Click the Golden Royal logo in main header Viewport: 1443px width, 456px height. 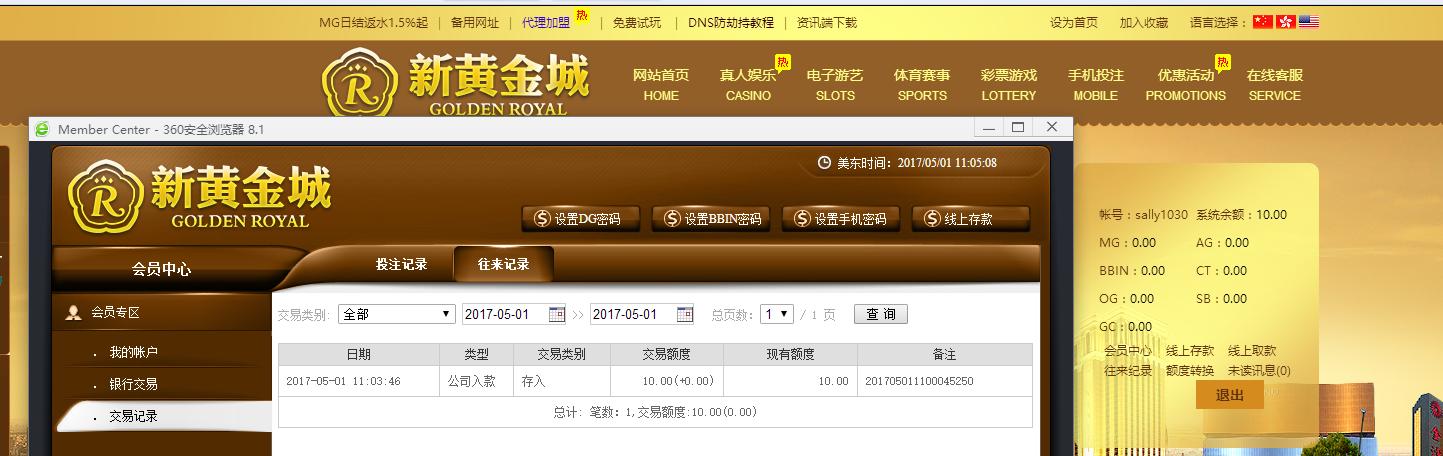click(455, 82)
